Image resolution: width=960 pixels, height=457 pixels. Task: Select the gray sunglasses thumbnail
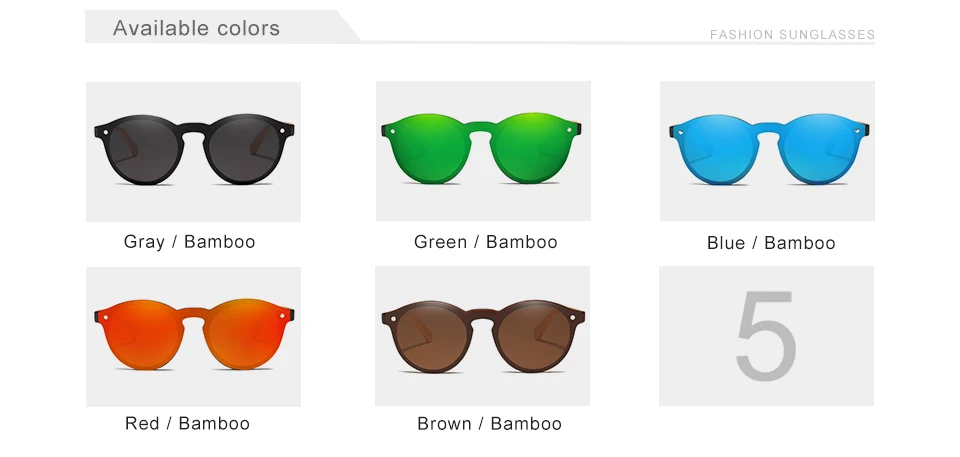(x=193, y=152)
